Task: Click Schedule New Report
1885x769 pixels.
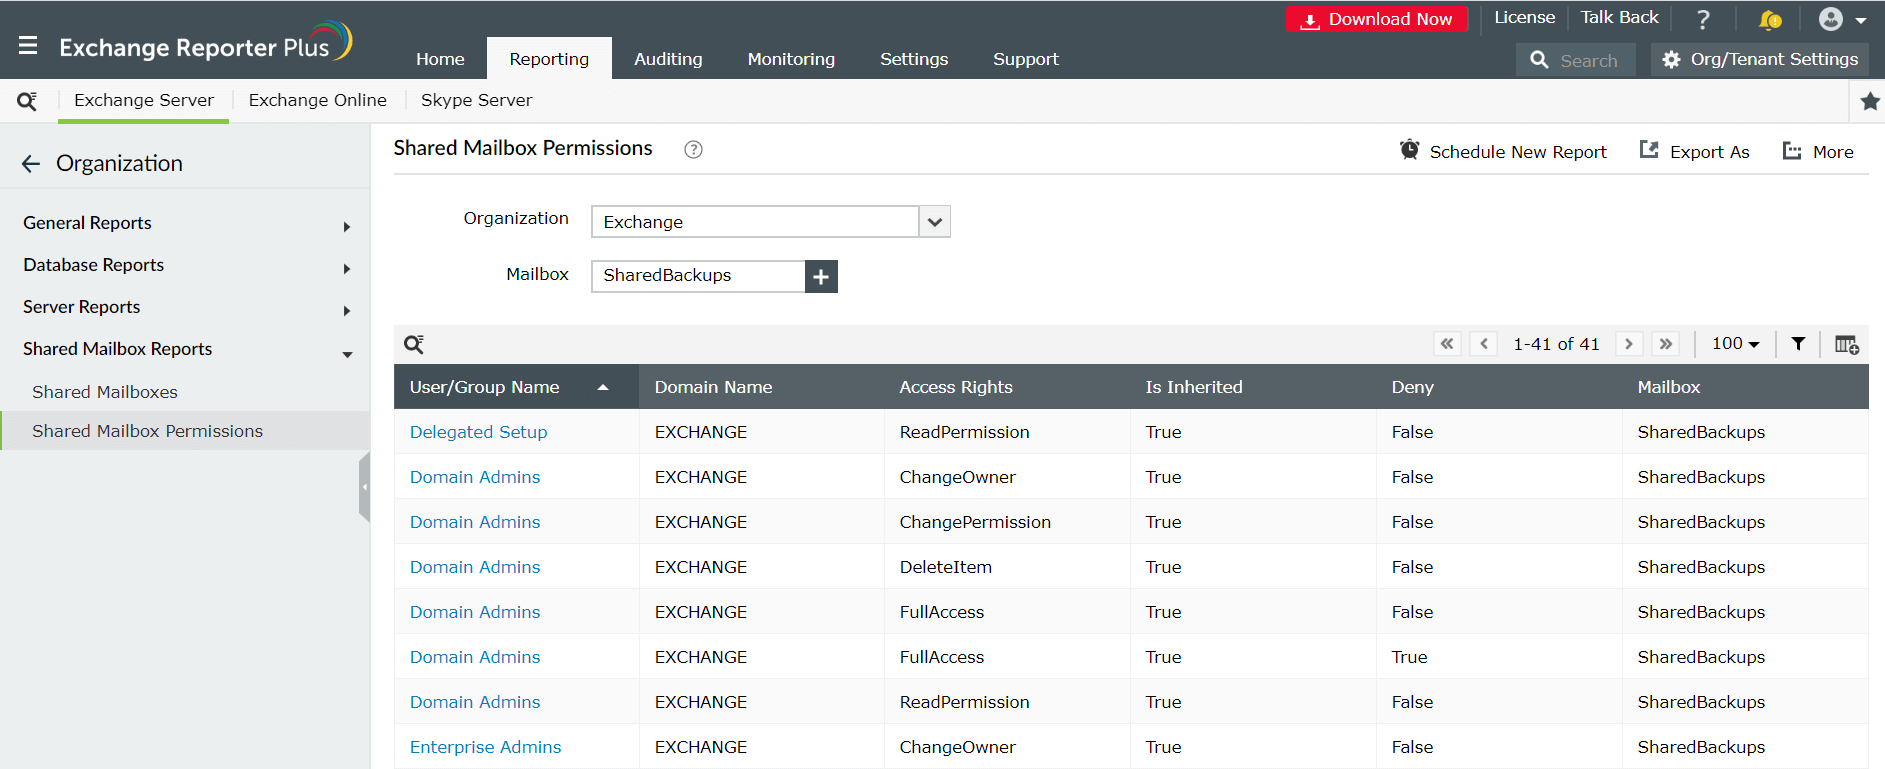Action: click(x=1503, y=152)
